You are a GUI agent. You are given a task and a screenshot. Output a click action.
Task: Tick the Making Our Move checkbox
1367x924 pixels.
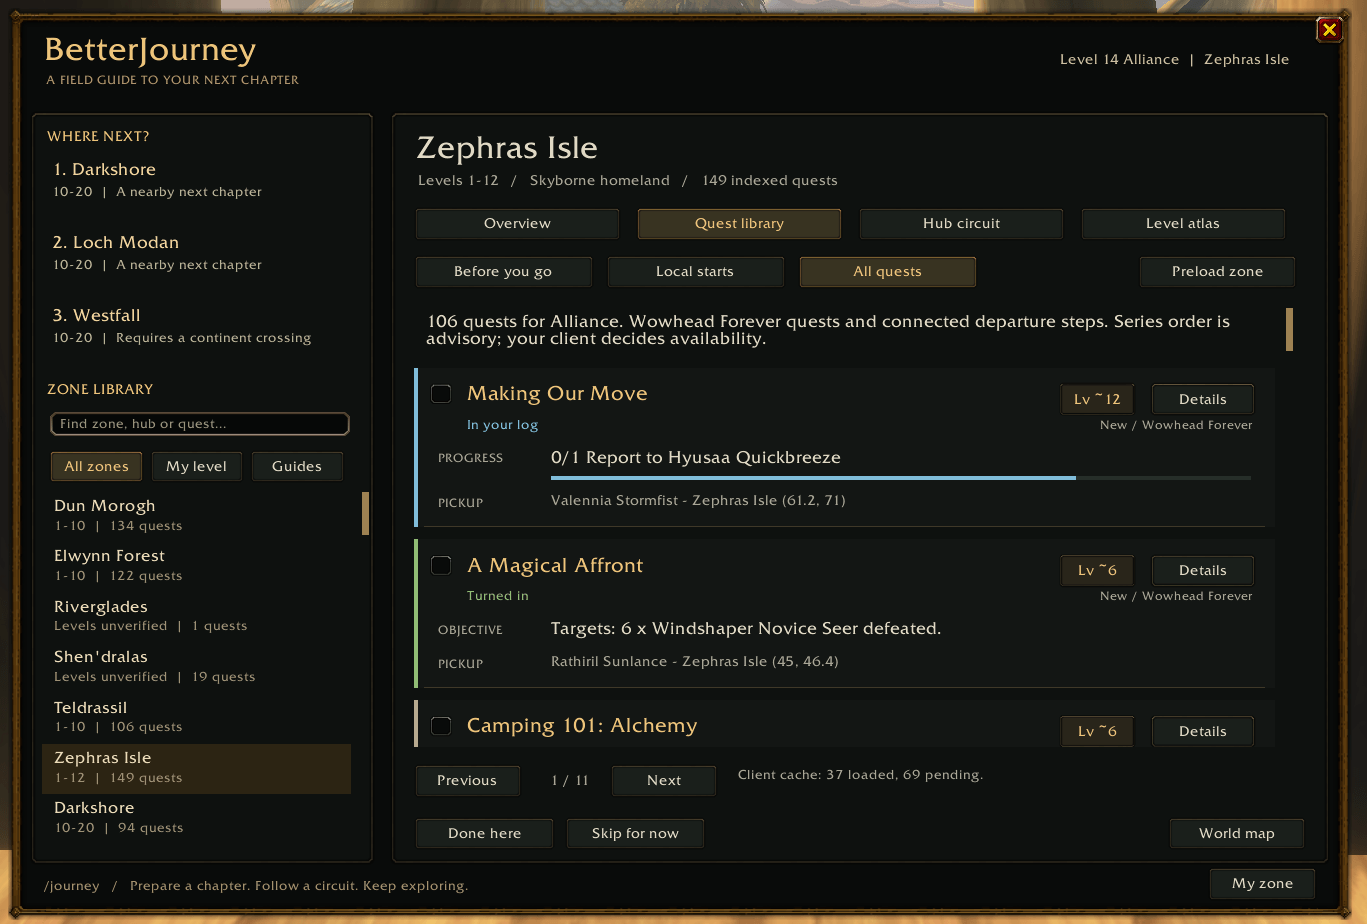click(441, 394)
